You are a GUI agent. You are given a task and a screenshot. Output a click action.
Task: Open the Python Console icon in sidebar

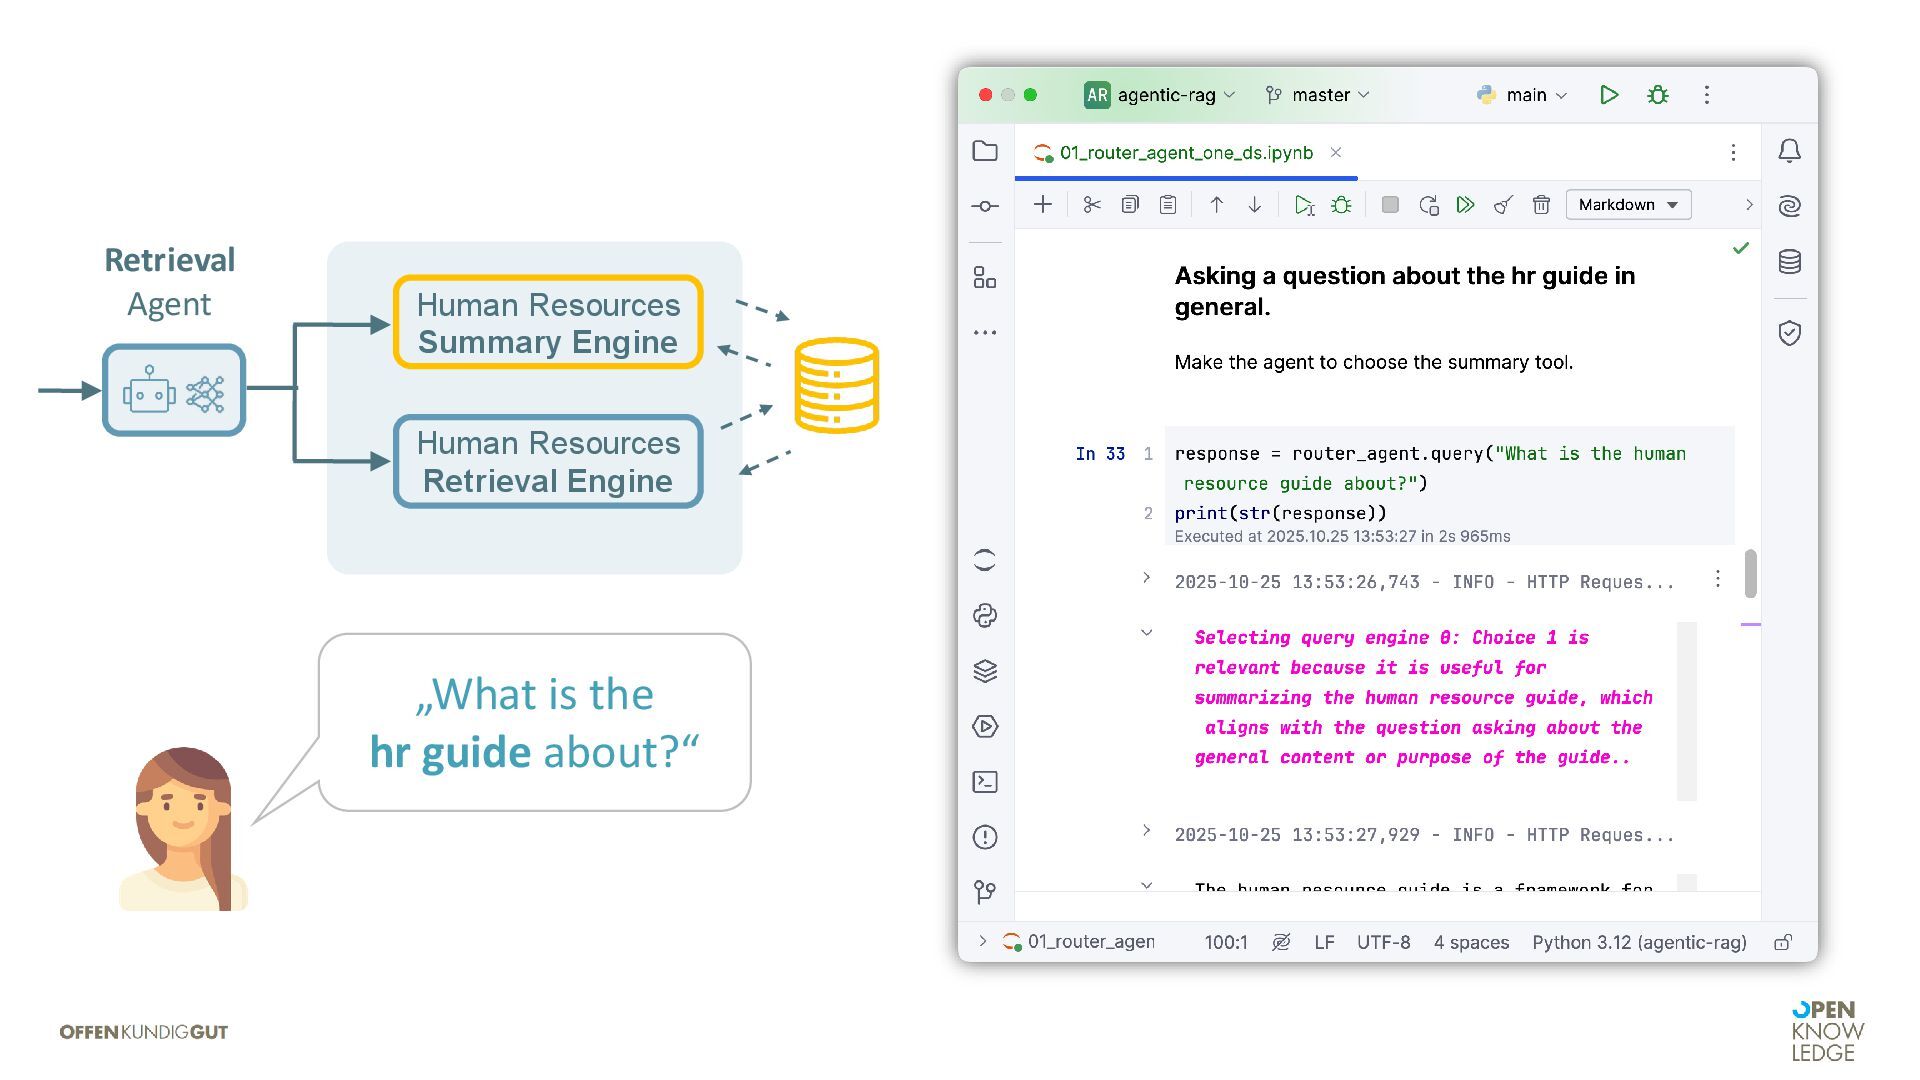pos(985,616)
